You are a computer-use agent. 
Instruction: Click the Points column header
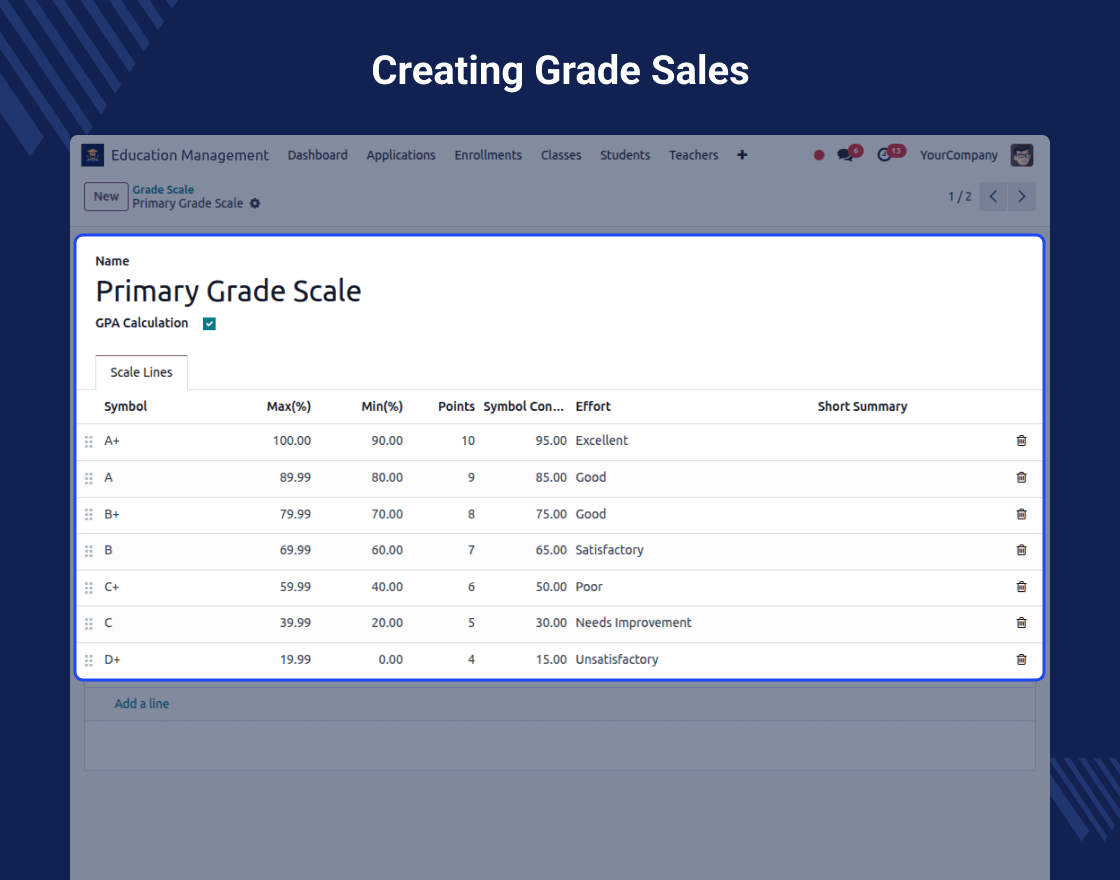pos(456,406)
